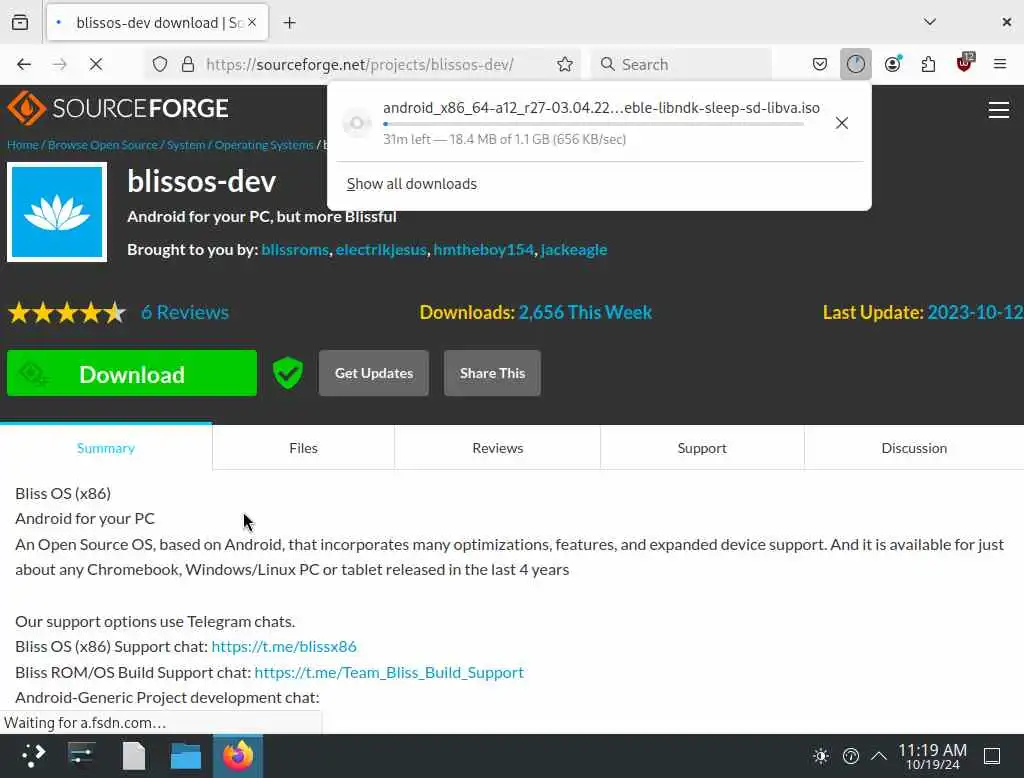1024x778 pixels.
Task: Select the Summary tab
Action: click(x=106, y=448)
